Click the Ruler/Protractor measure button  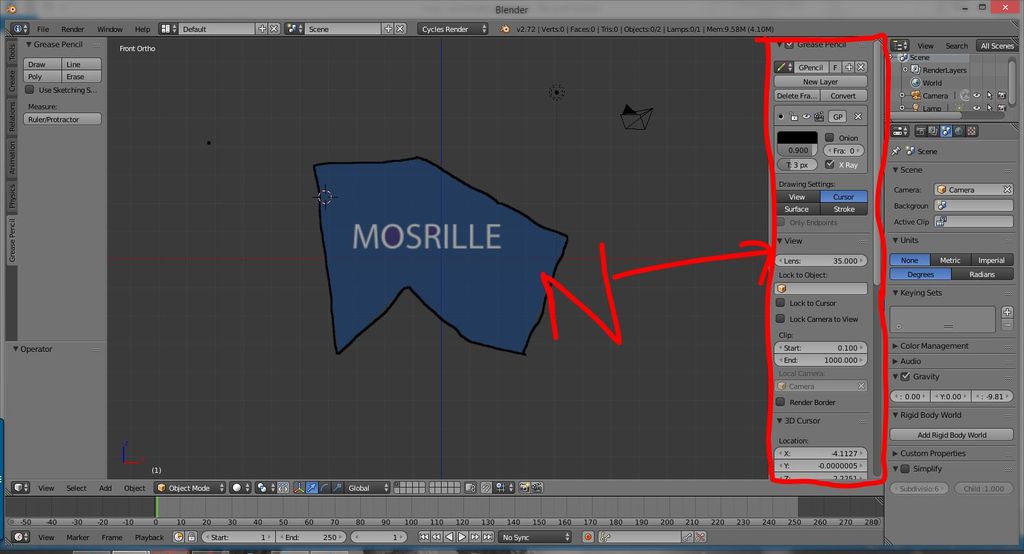click(x=63, y=119)
